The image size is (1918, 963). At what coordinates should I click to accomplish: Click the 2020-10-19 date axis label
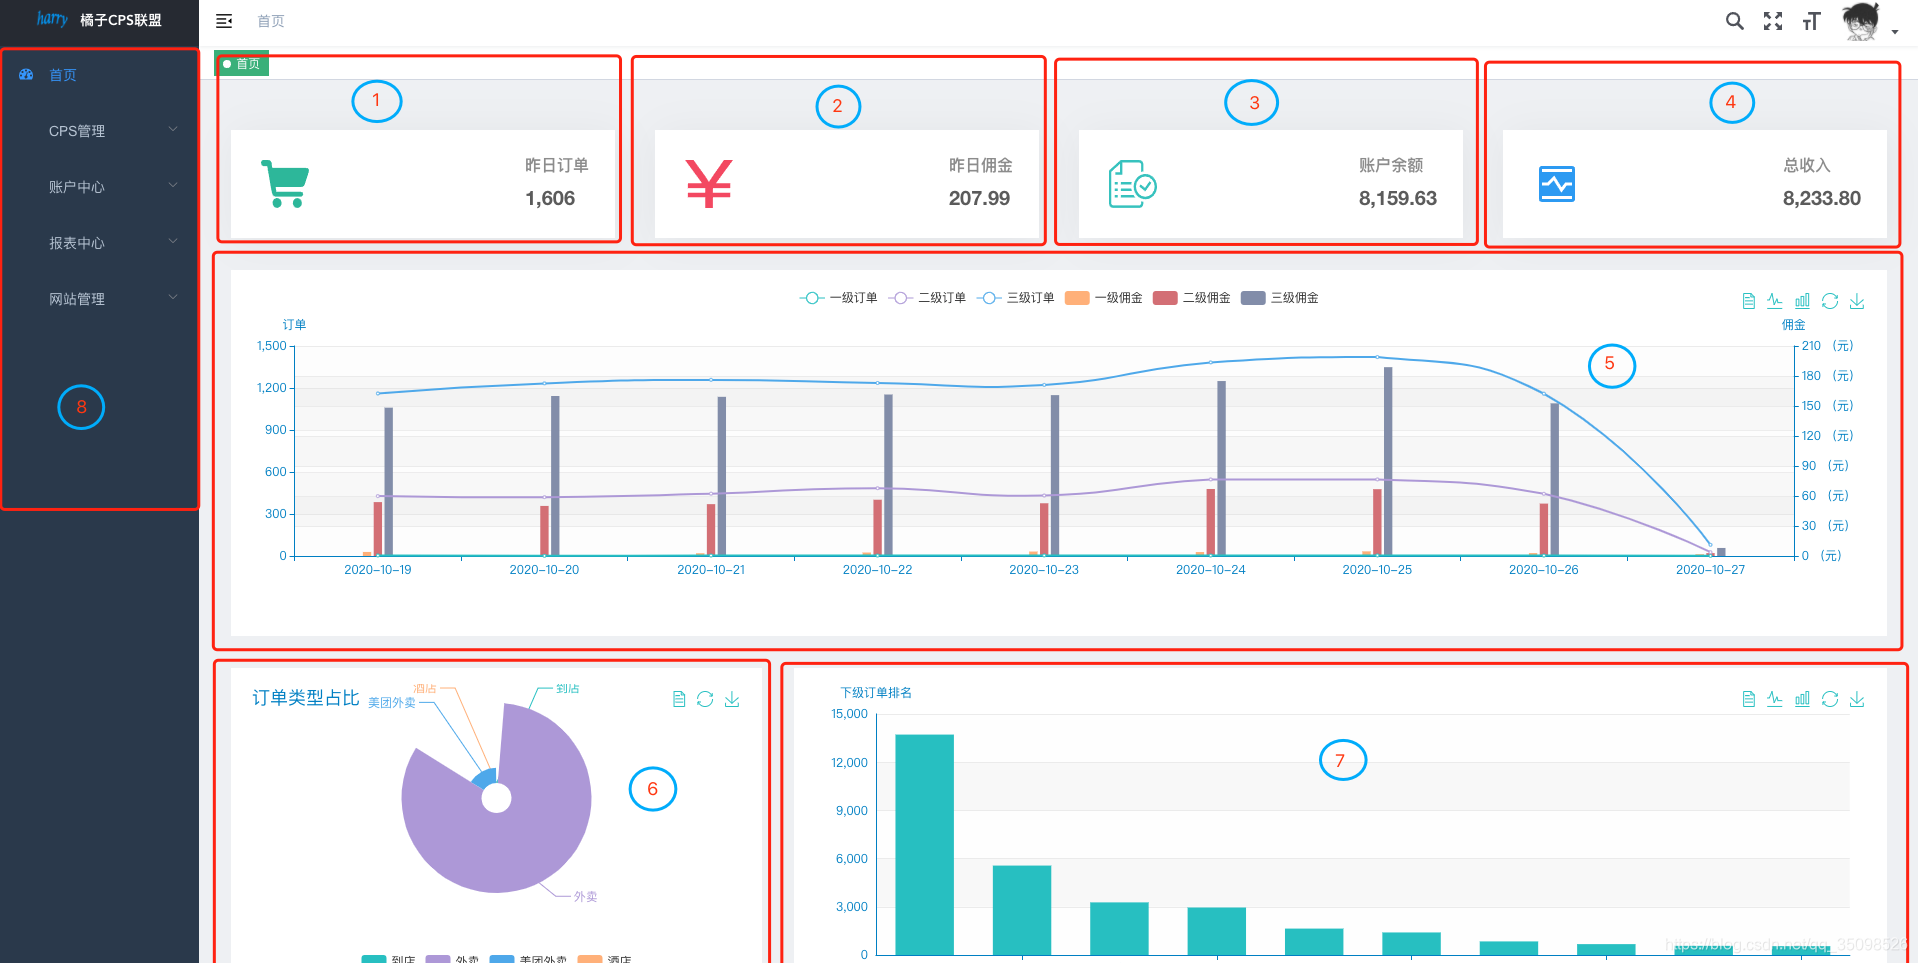pyautogui.click(x=378, y=569)
